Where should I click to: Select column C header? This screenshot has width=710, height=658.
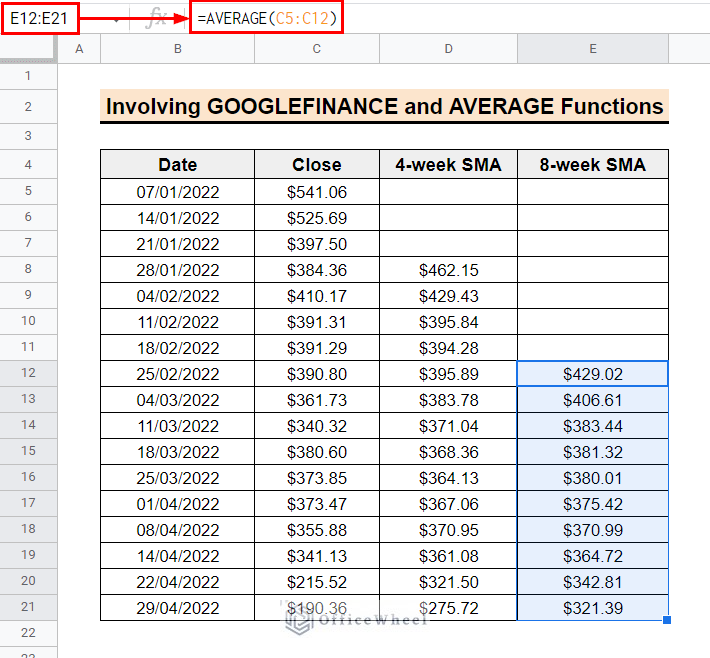pyautogui.click(x=316, y=49)
